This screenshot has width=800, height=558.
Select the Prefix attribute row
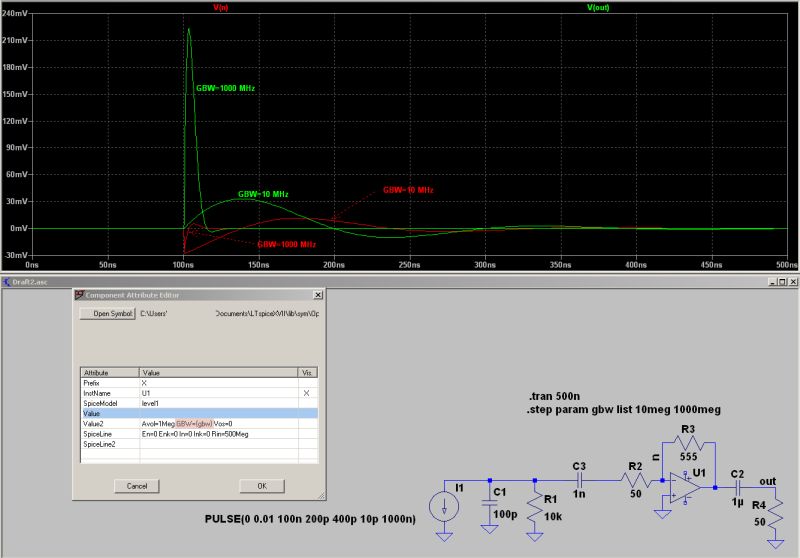[199, 383]
